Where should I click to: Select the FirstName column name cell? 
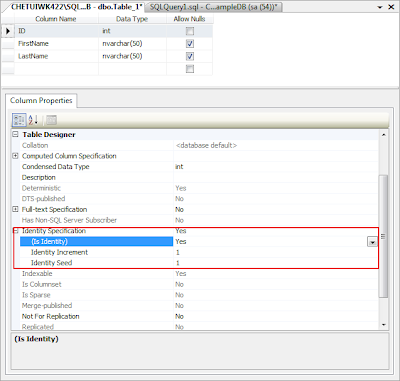point(56,44)
